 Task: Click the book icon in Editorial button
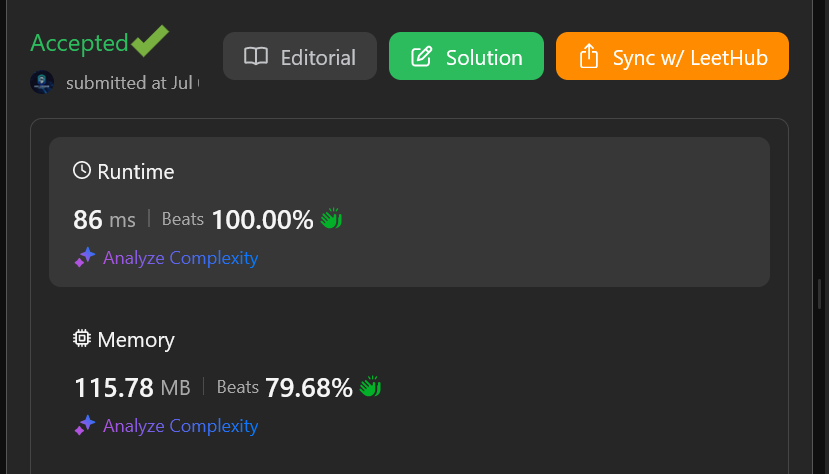tap(256, 57)
